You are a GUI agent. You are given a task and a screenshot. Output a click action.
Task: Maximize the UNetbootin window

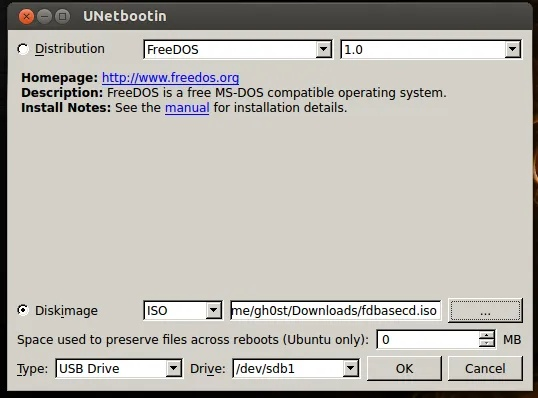62,16
